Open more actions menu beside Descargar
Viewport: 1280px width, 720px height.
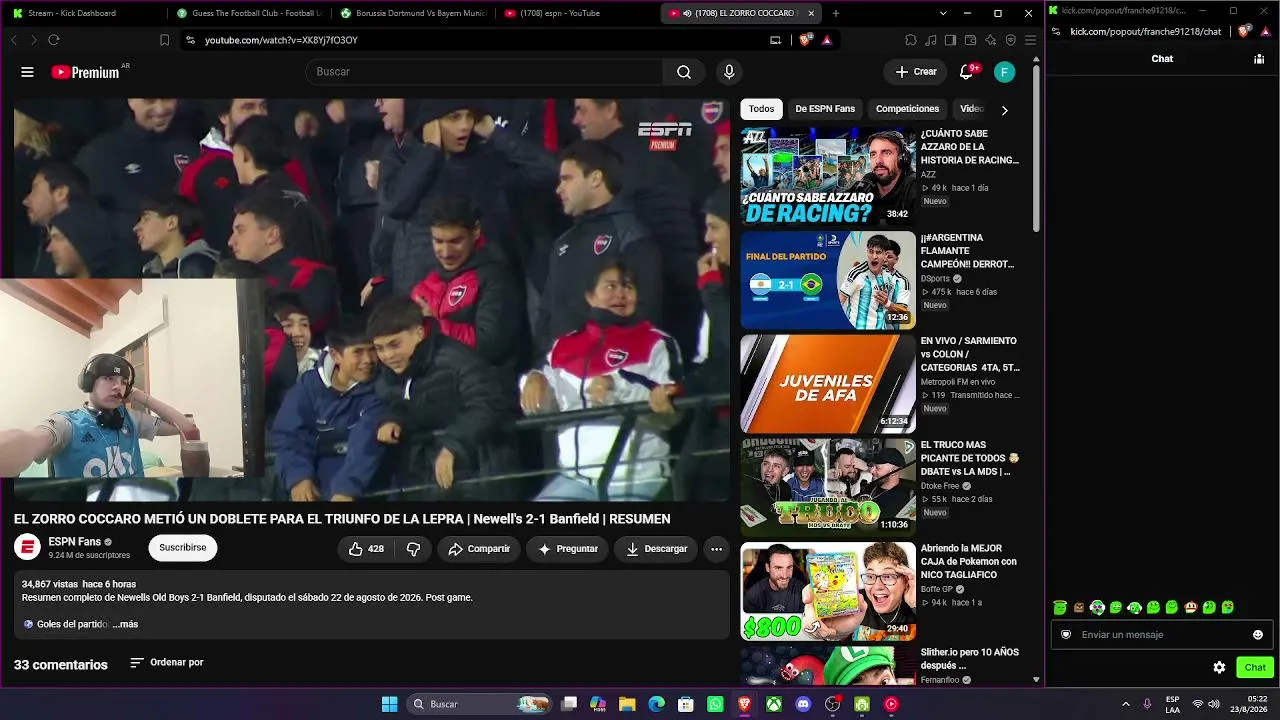coord(716,549)
